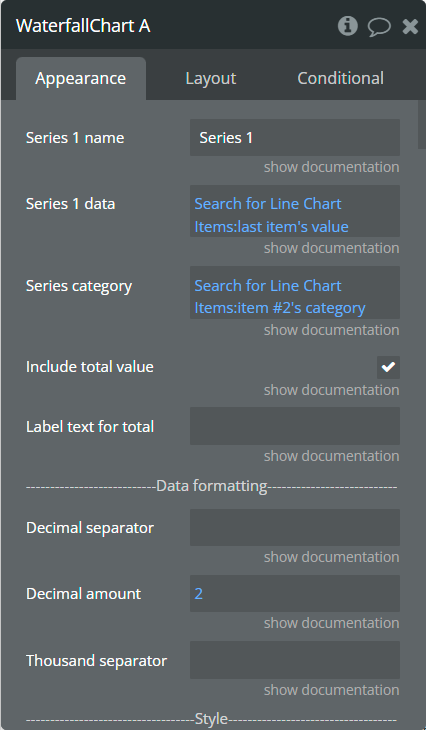Show documentation for Include total value

coord(331,390)
